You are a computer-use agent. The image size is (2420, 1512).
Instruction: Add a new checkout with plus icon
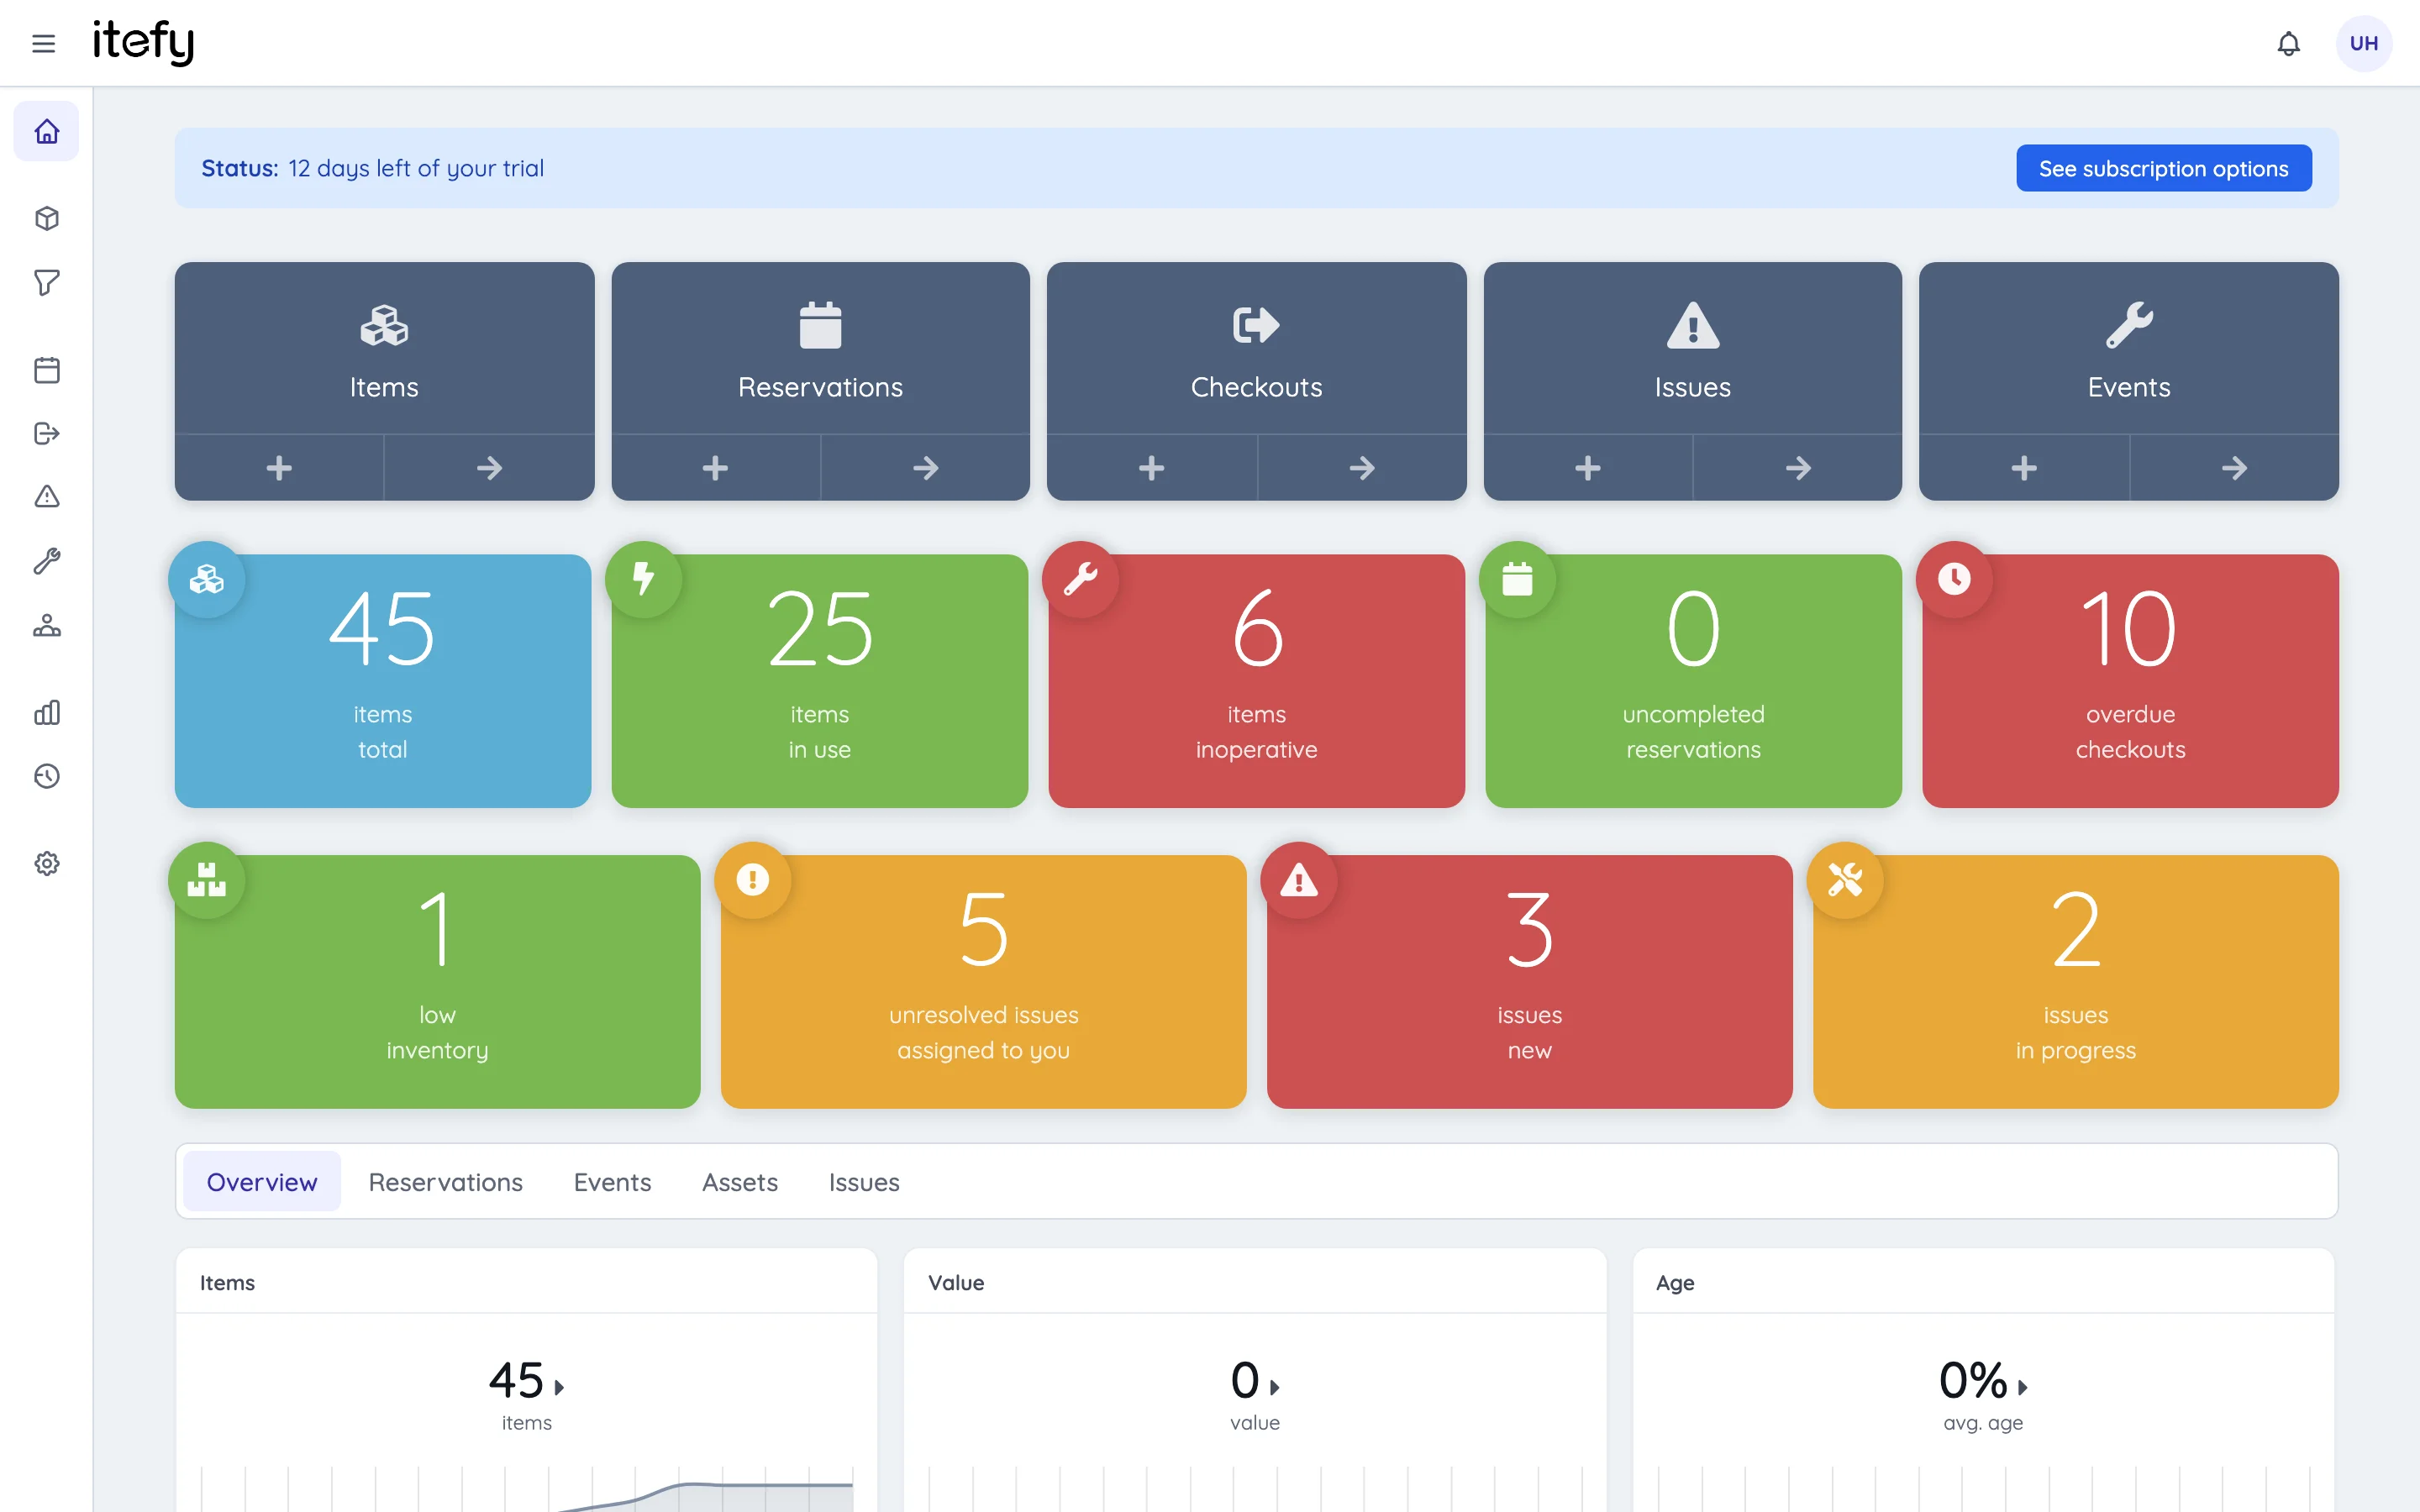pyautogui.click(x=1151, y=467)
